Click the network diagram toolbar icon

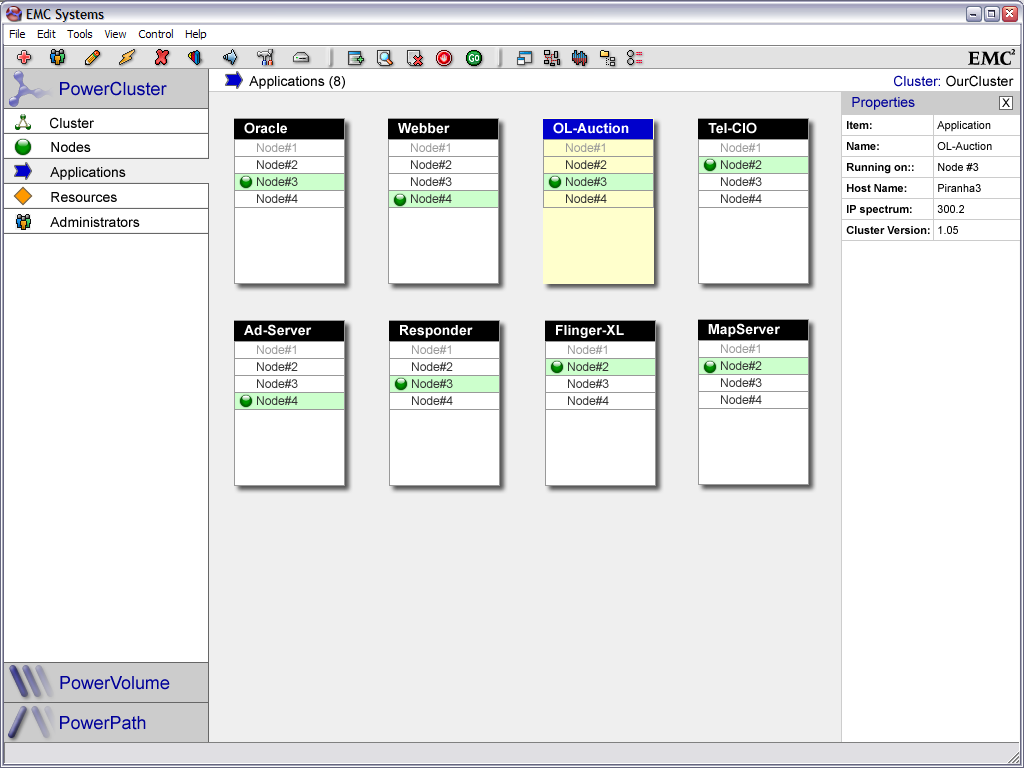552,58
